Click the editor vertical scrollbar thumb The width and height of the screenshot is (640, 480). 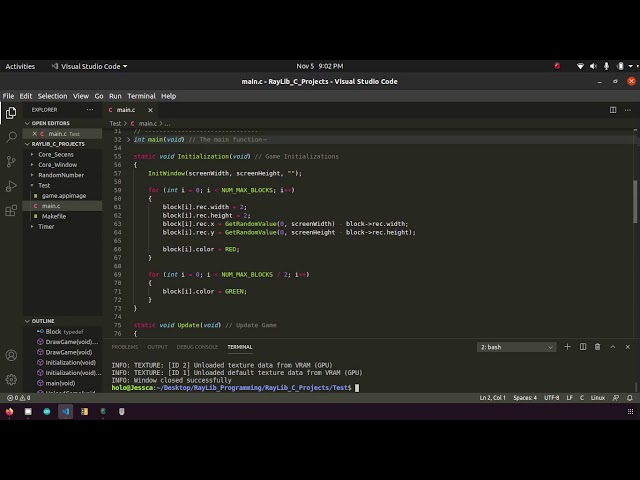point(635,202)
